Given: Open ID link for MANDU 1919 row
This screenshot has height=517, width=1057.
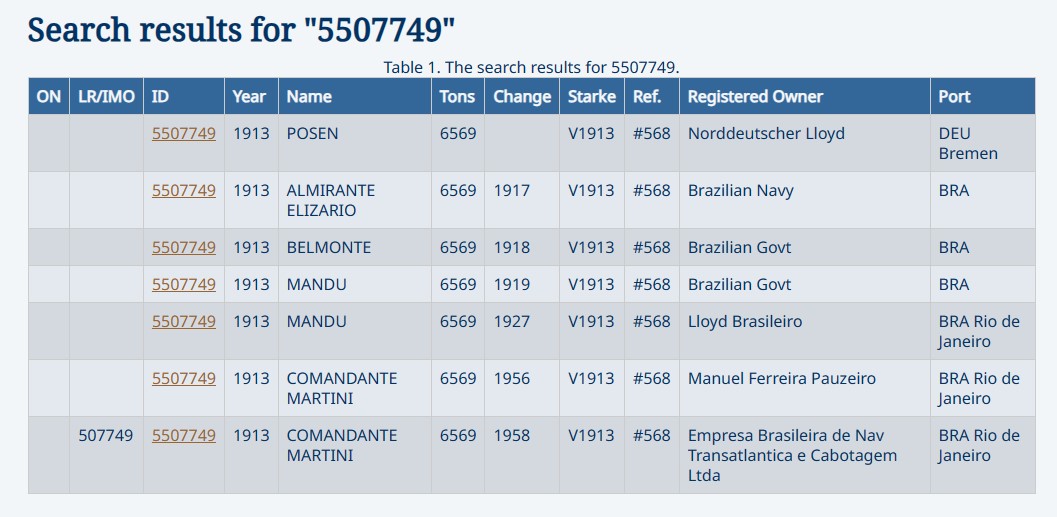Looking at the screenshot, I should click(x=183, y=284).
